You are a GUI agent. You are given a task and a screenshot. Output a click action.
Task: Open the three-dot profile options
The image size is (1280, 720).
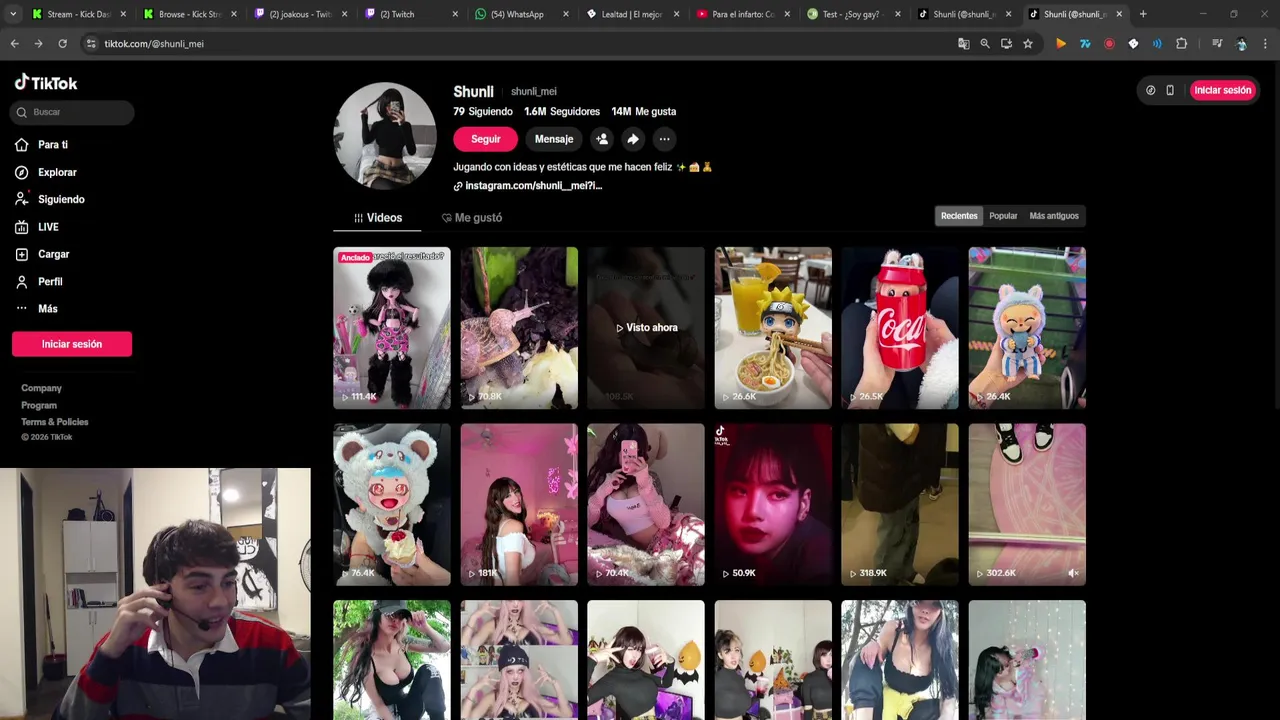(x=664, y=139)
